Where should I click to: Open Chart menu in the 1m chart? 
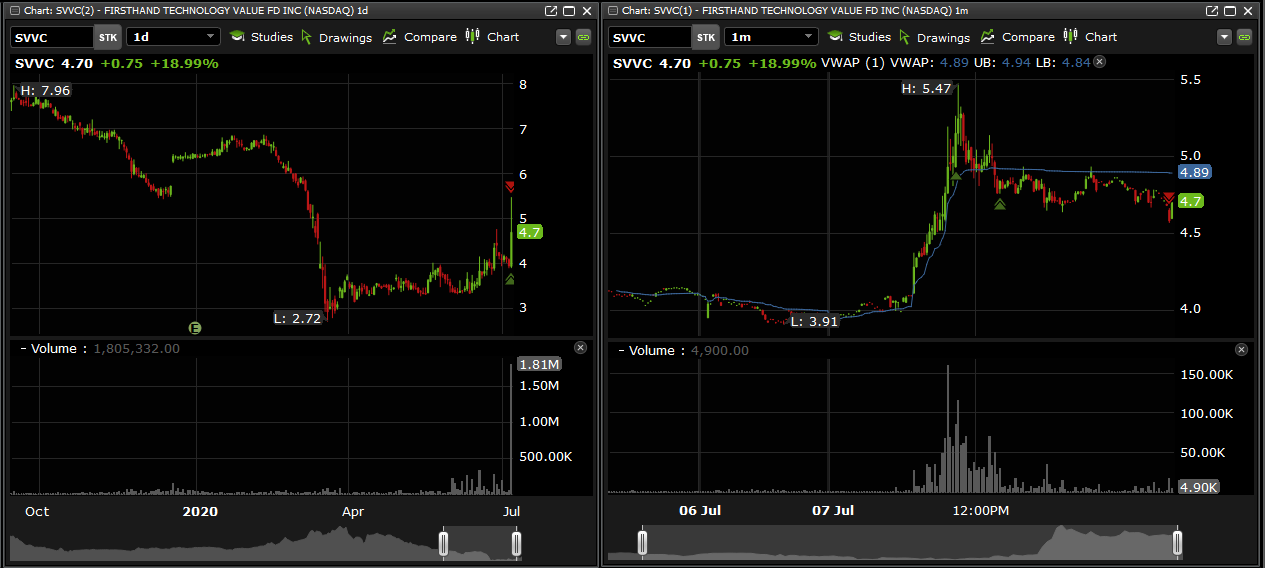1090,37
